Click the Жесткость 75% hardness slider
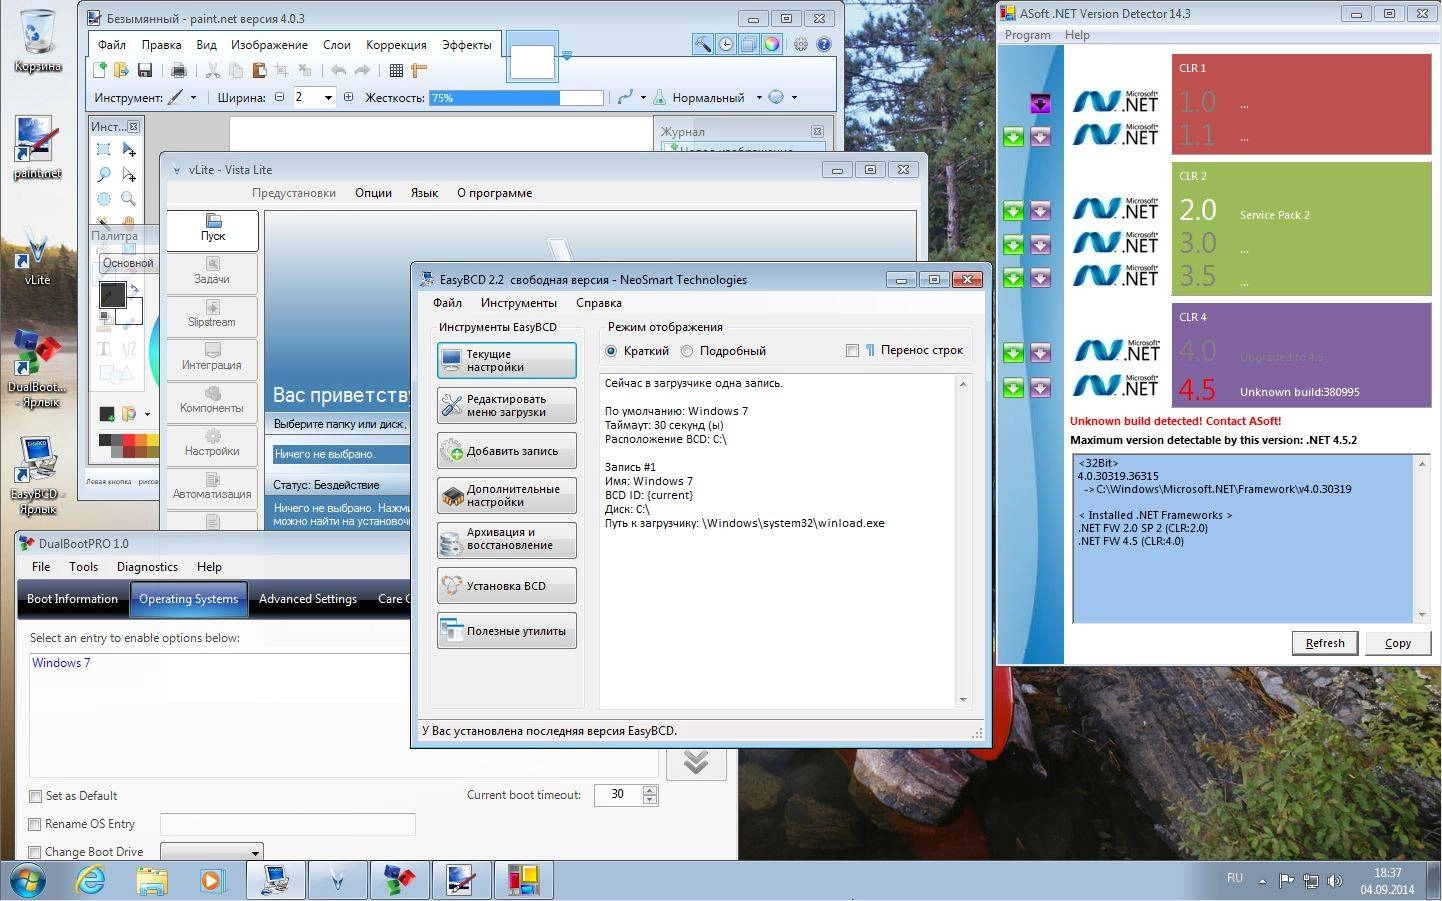1442x901 pixels. click(x=516, y=98)
